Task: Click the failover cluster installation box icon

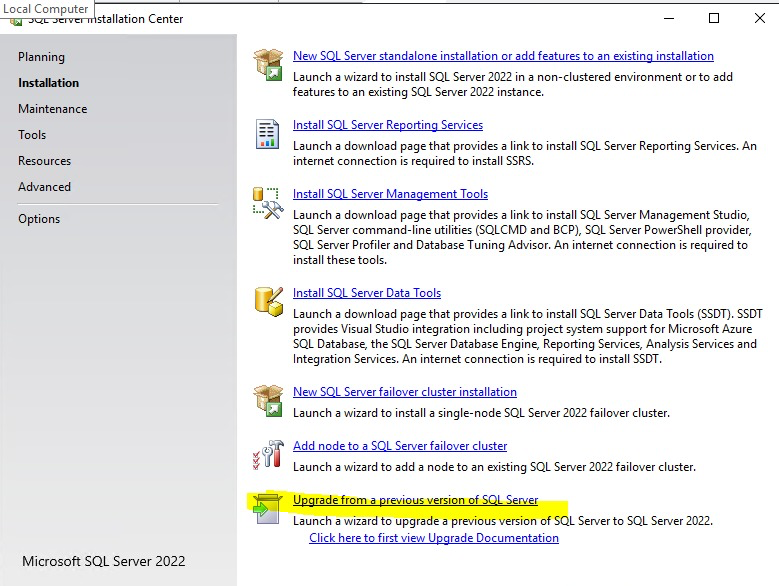Action: (x=268, y=400)
